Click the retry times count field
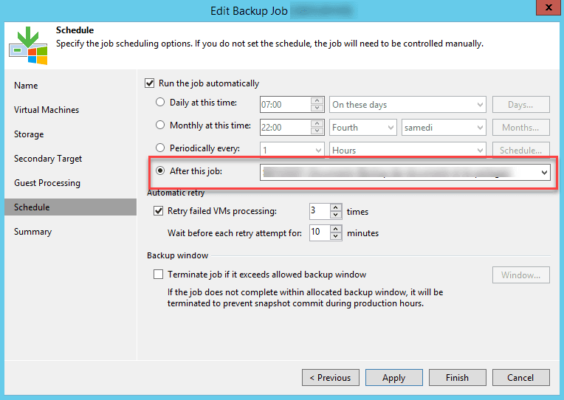Screen dimensions: 564x400 [x=319, y=211]
